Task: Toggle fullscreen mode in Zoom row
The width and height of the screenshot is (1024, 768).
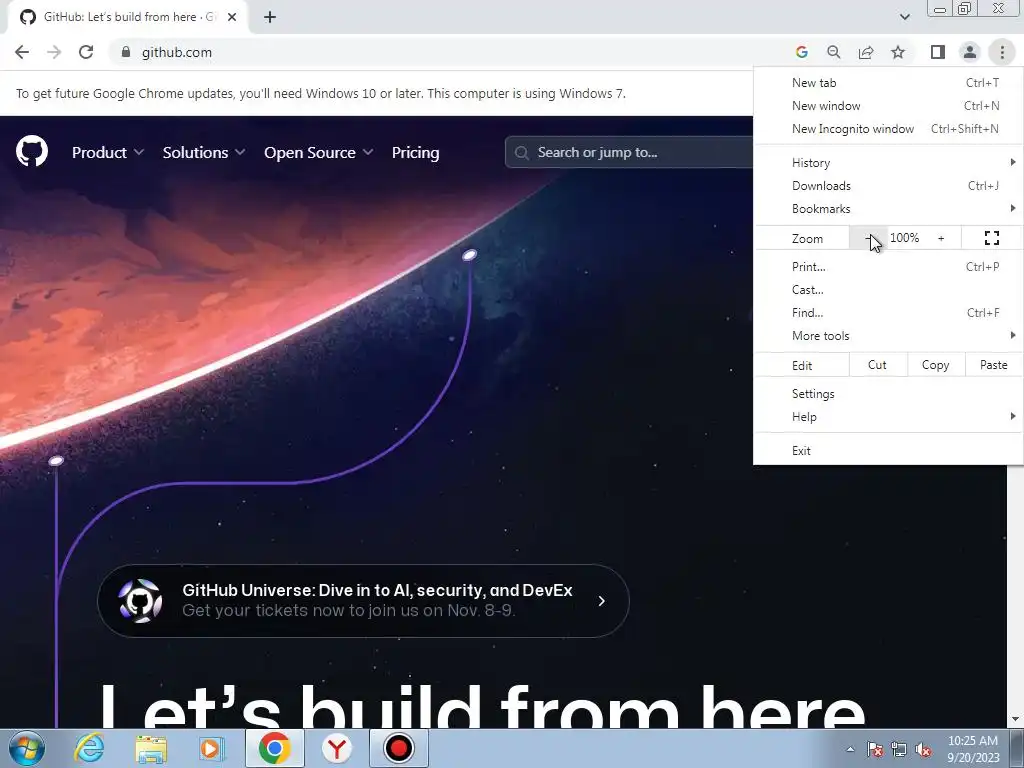Action: click(992, 238)
